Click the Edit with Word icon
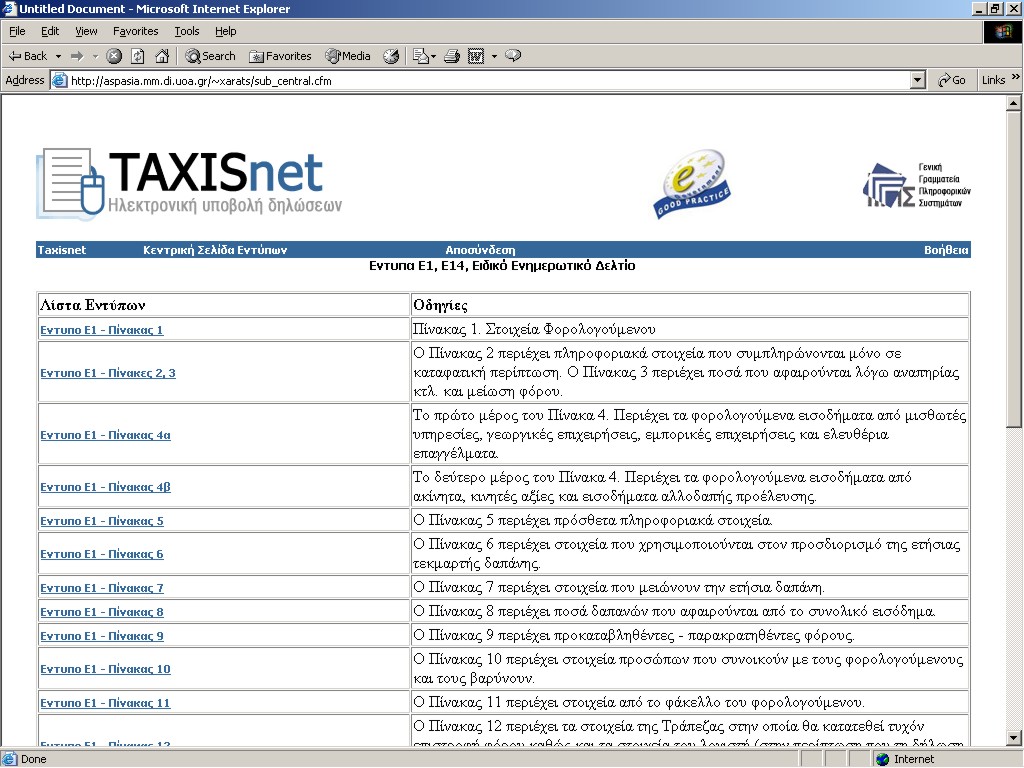 pyautogui.click(x=476, y=56)
